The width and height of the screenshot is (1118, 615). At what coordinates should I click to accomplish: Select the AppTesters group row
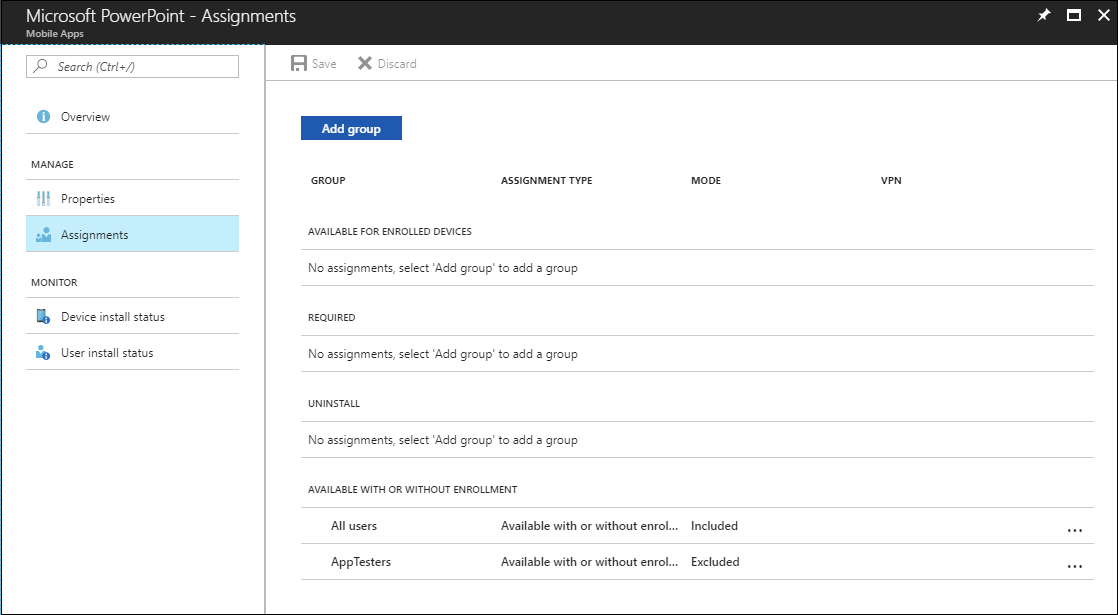[x=697, y=562]
